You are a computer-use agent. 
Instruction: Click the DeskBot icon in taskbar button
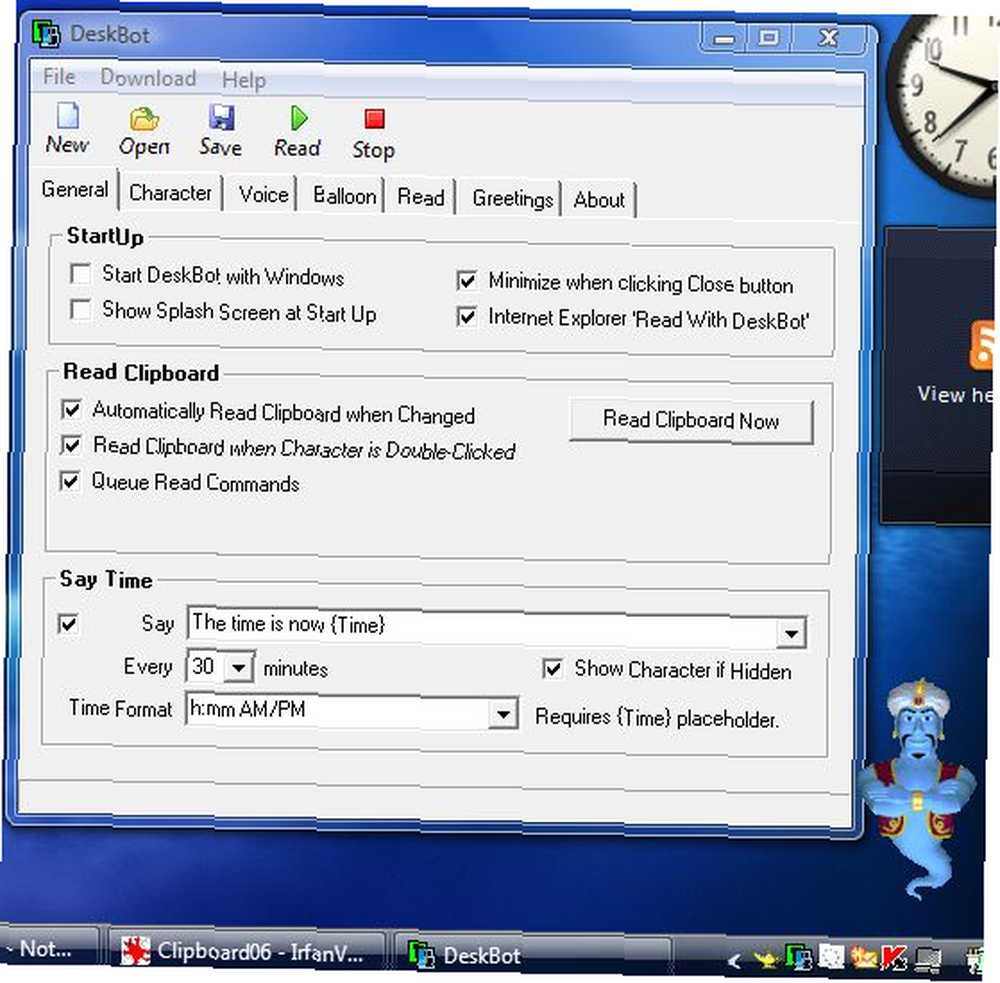pyautogui.click(x=421, y=955)
